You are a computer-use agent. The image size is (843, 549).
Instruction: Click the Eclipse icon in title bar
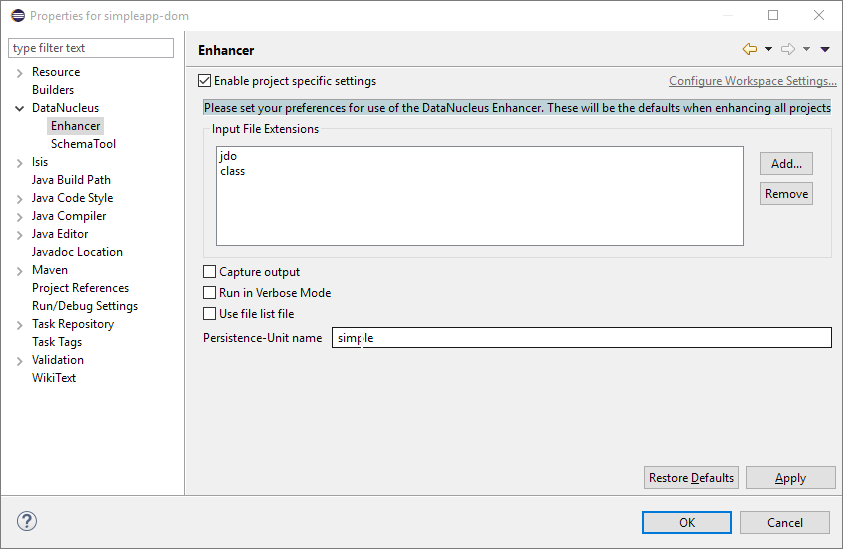click(x=18, y=16)
